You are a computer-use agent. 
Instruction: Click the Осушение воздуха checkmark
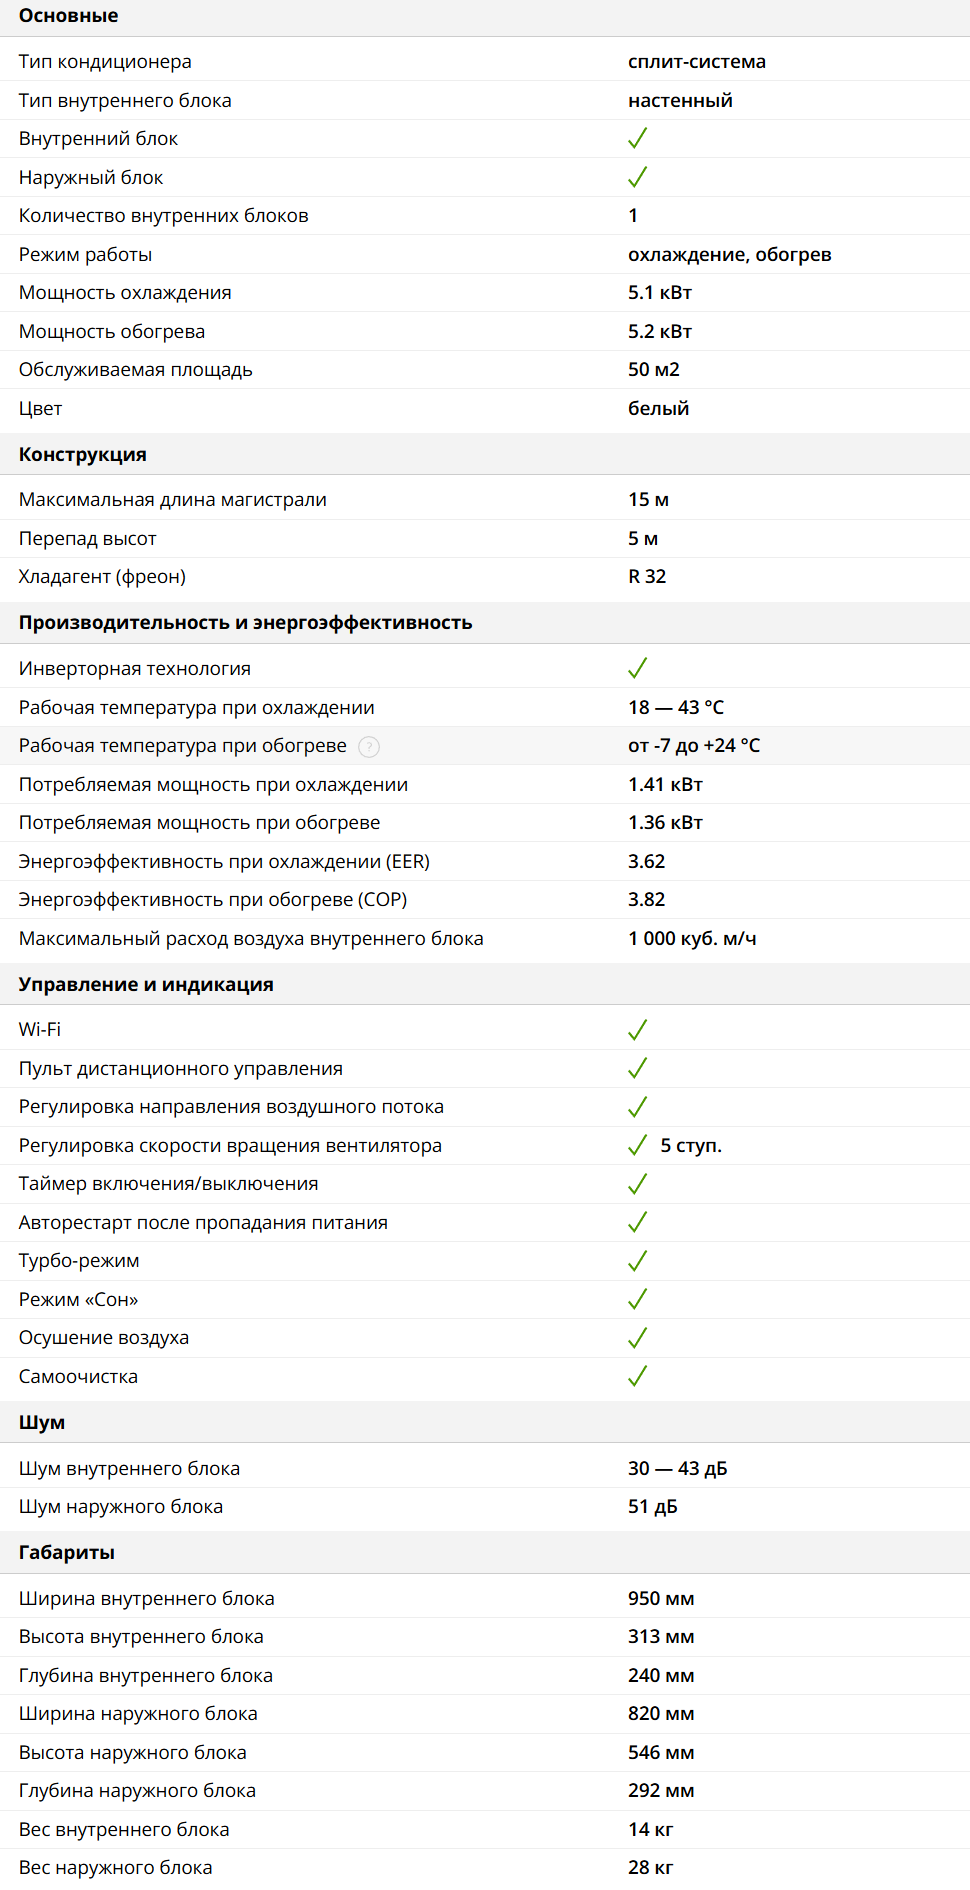pos(637,1338)
